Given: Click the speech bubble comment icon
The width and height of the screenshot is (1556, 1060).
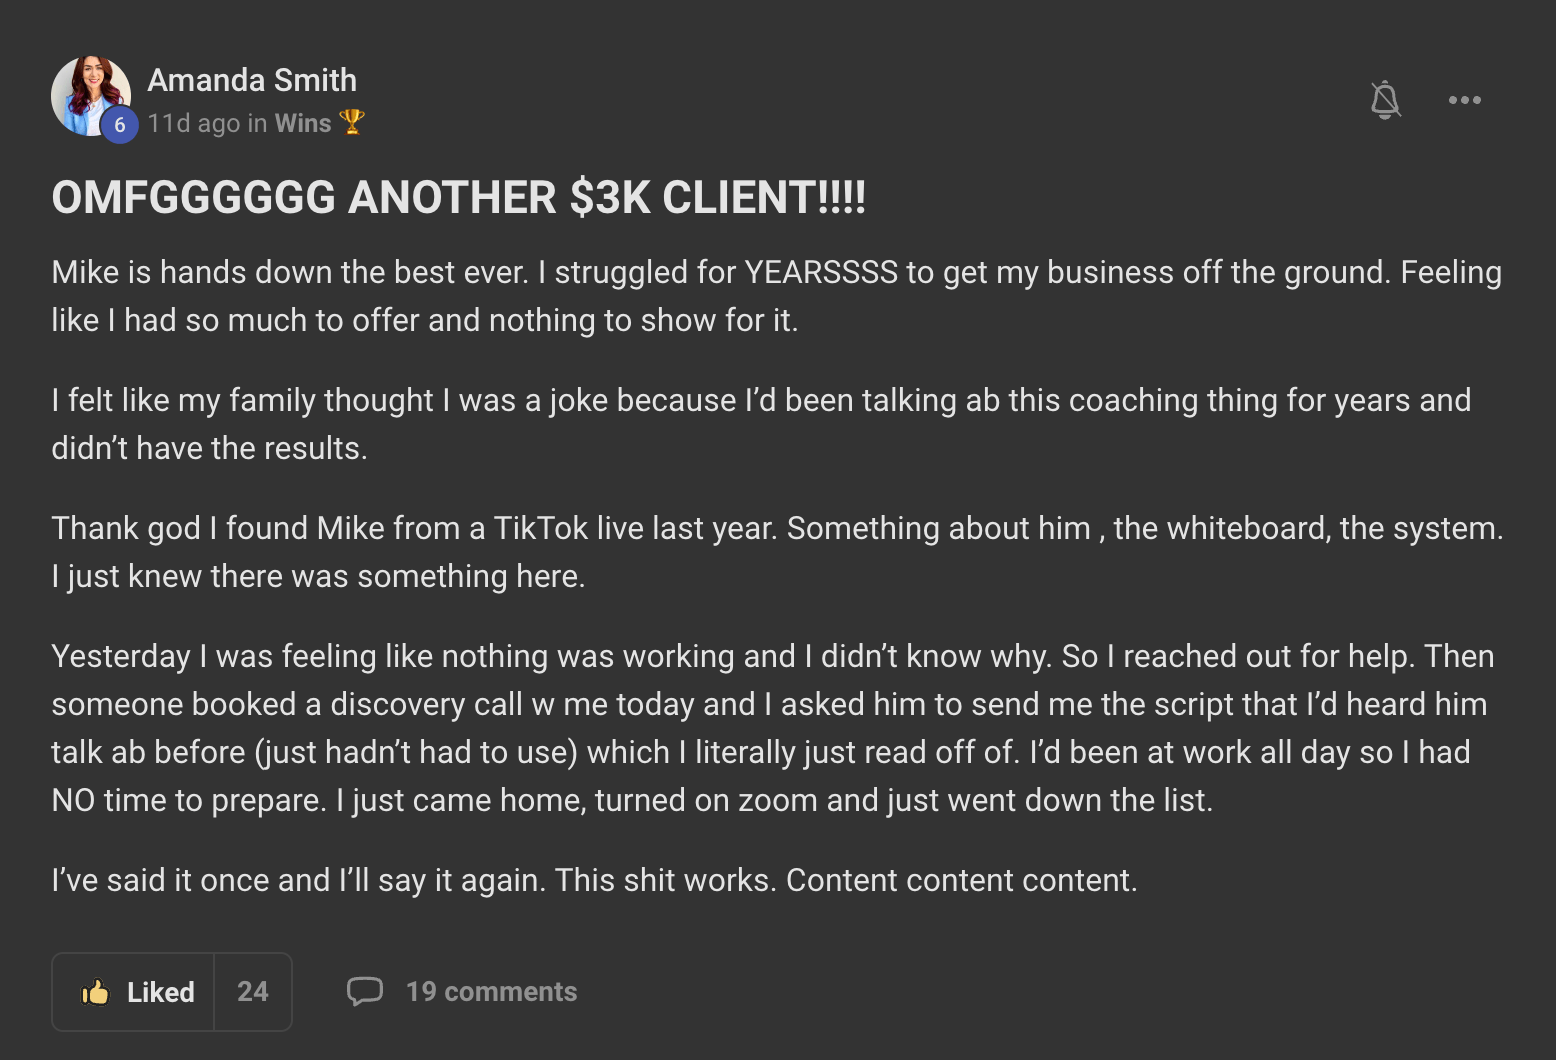Looking at the screenshot, I should [x=365, y=991].
